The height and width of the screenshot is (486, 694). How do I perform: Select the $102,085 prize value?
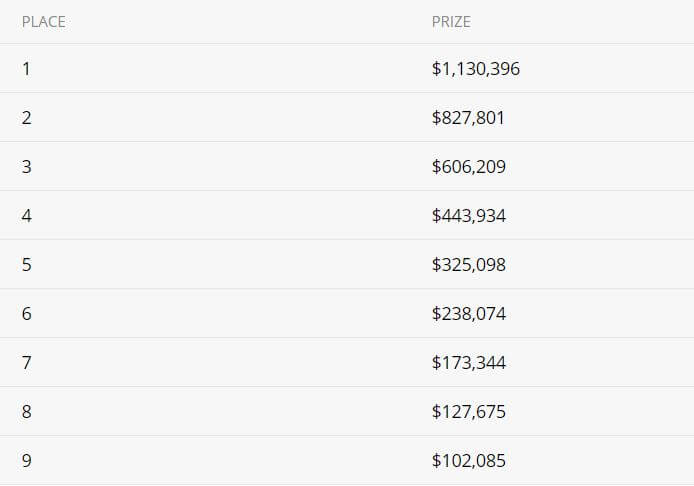pyautogui.click(x=469, y=461)
